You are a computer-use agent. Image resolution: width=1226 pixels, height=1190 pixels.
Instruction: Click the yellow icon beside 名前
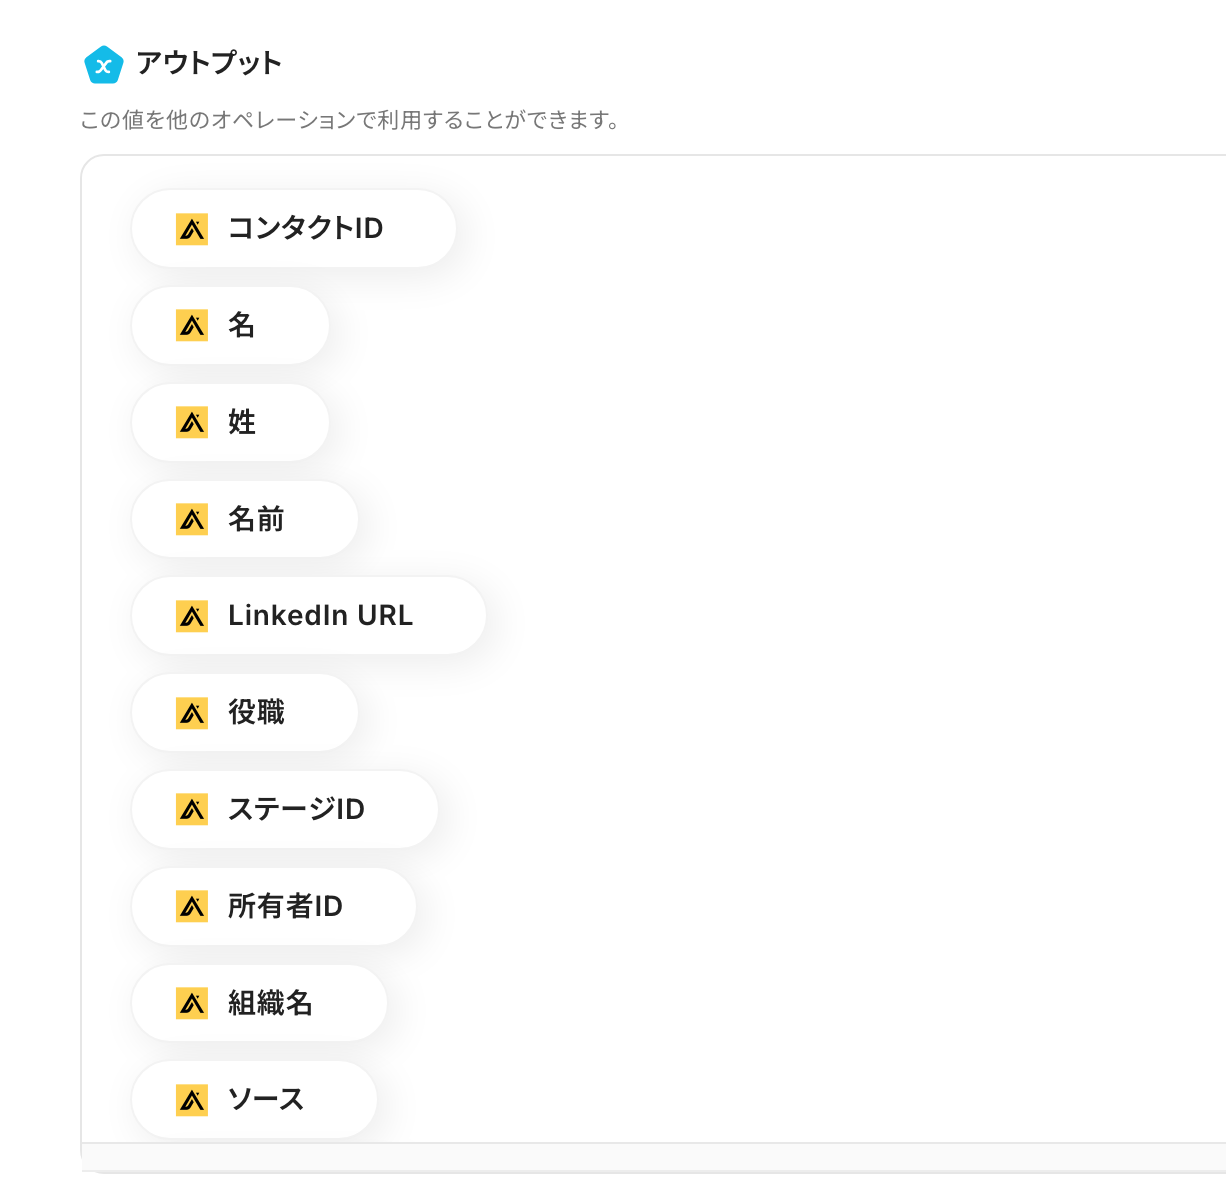coord(192,520)
